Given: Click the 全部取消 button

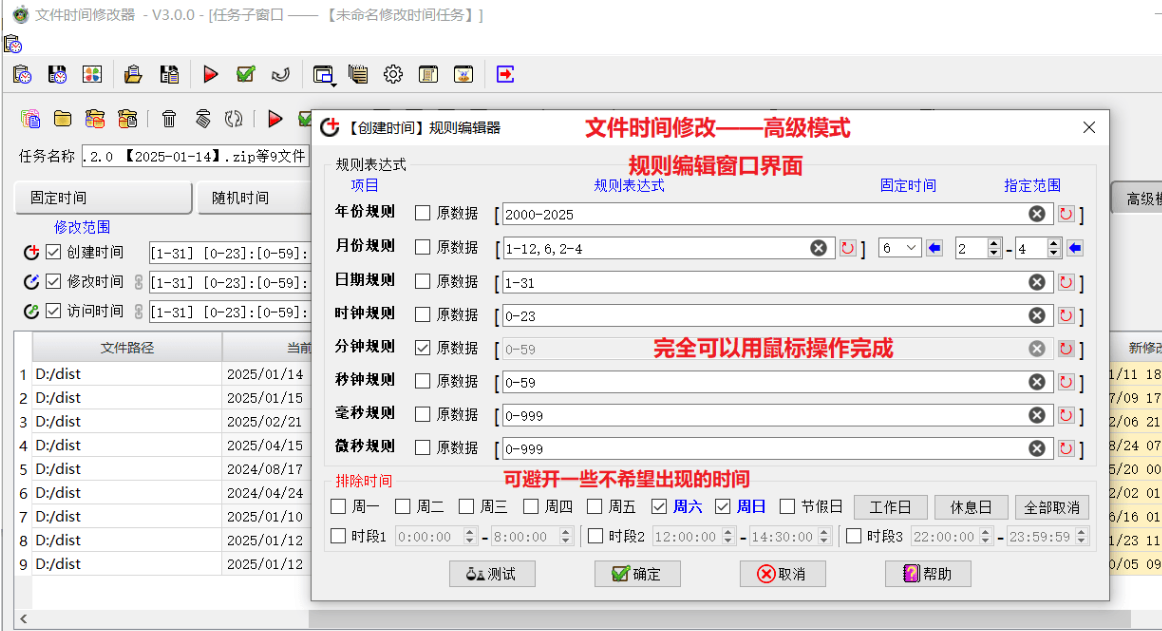Looking at the screenshot, I should point(1052,507).
